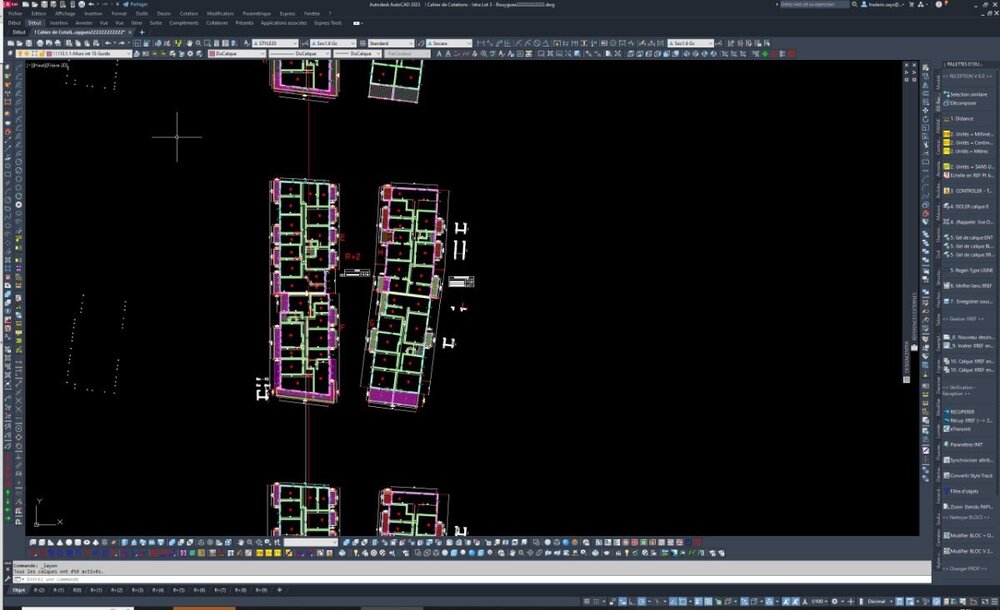The image size is (1000, 610).
Task: Select the Pan hand tool
Action: tap(189, 43)
